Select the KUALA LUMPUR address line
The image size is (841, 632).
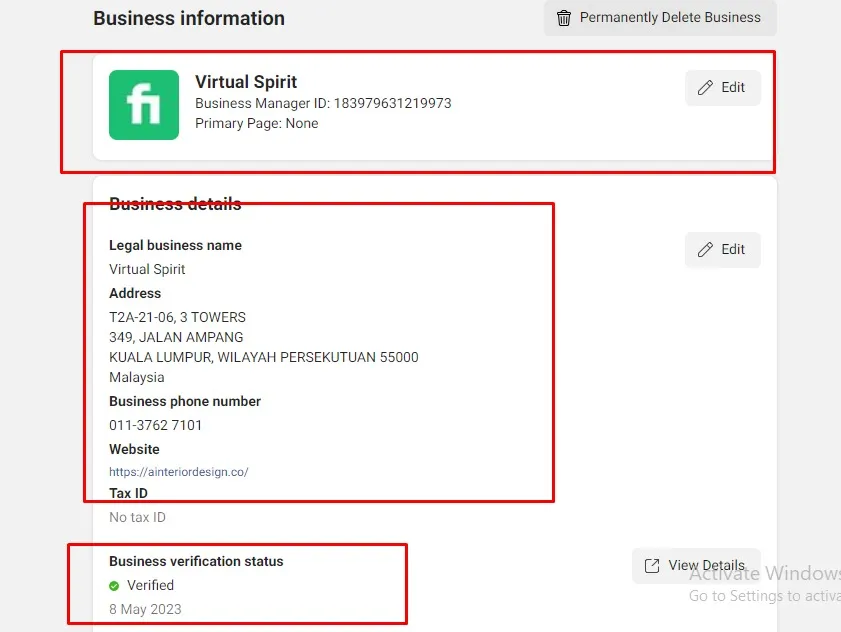263,357
